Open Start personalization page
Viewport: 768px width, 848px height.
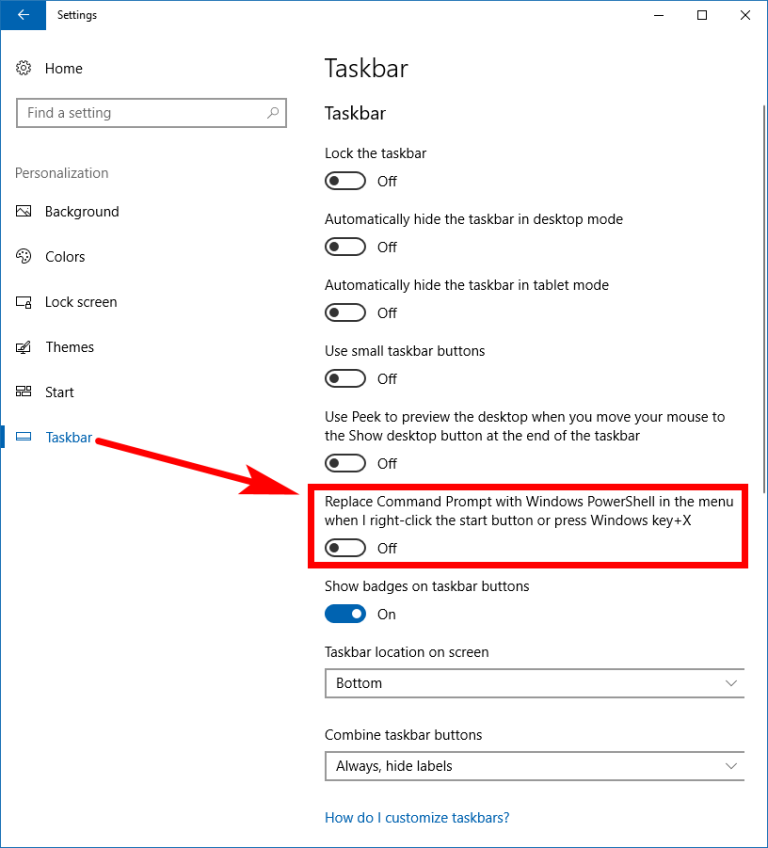point(59,392)
